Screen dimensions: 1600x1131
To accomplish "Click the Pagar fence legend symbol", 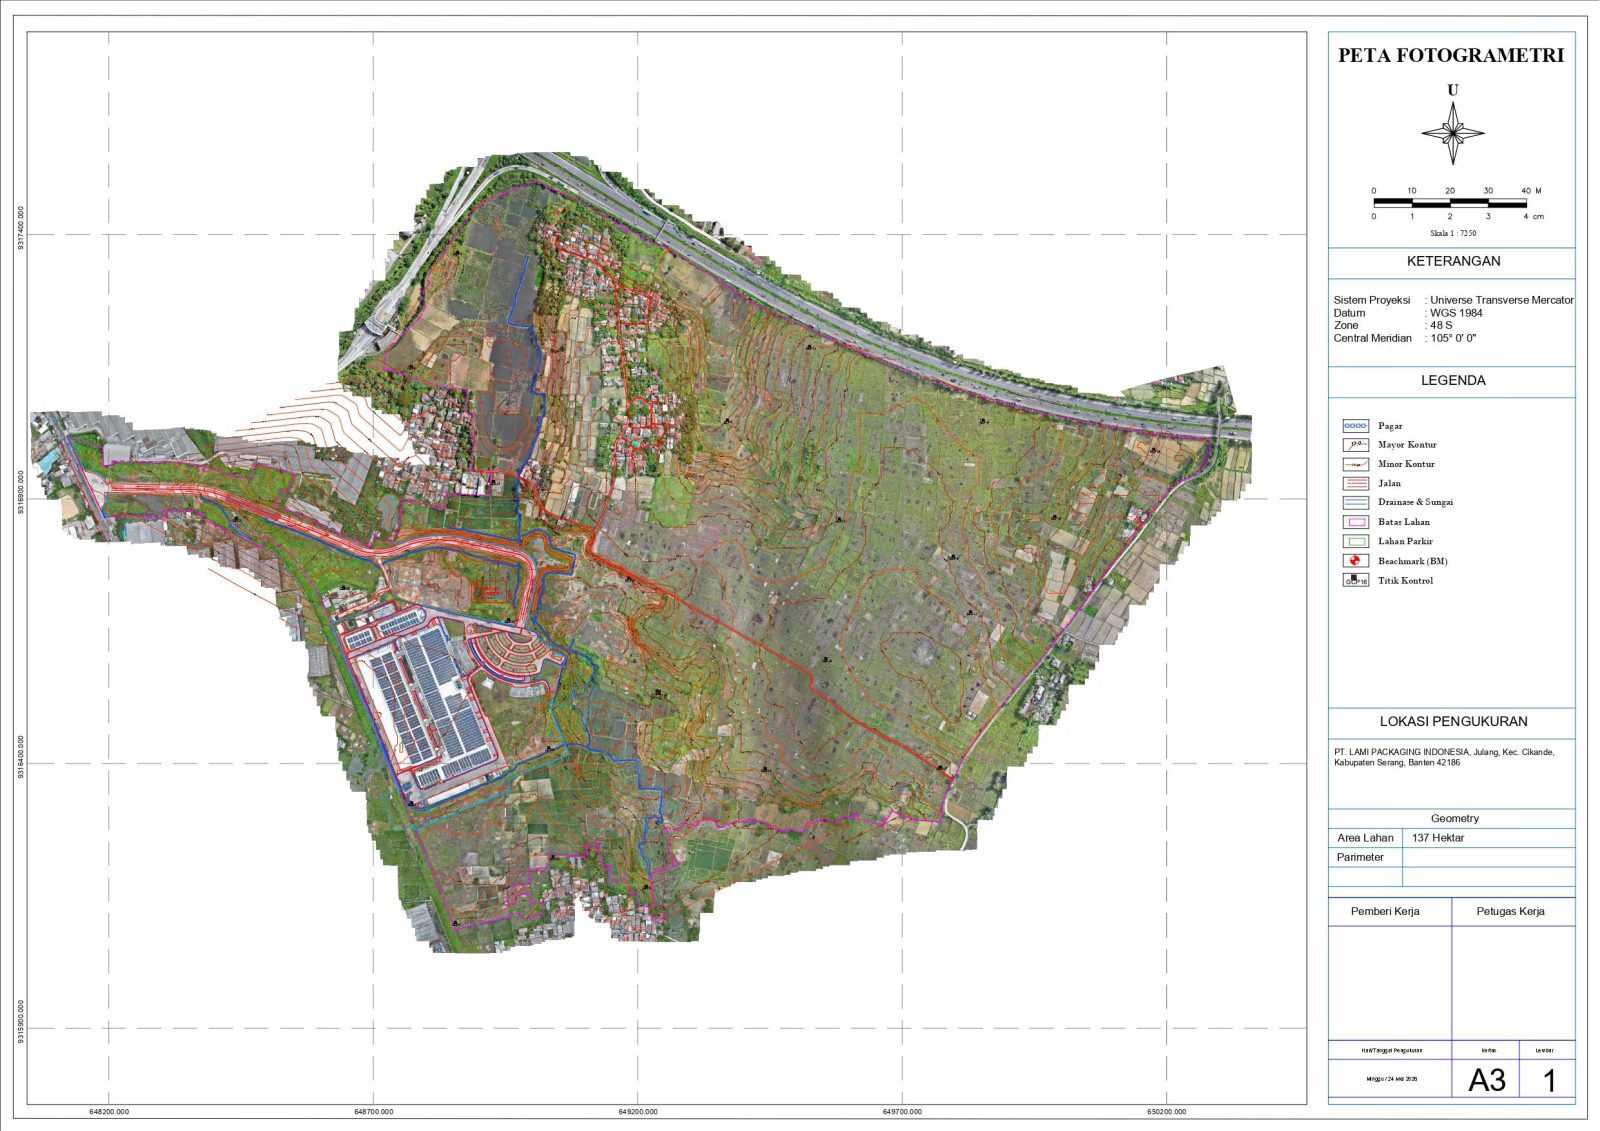I will [x=1355, y=426].
